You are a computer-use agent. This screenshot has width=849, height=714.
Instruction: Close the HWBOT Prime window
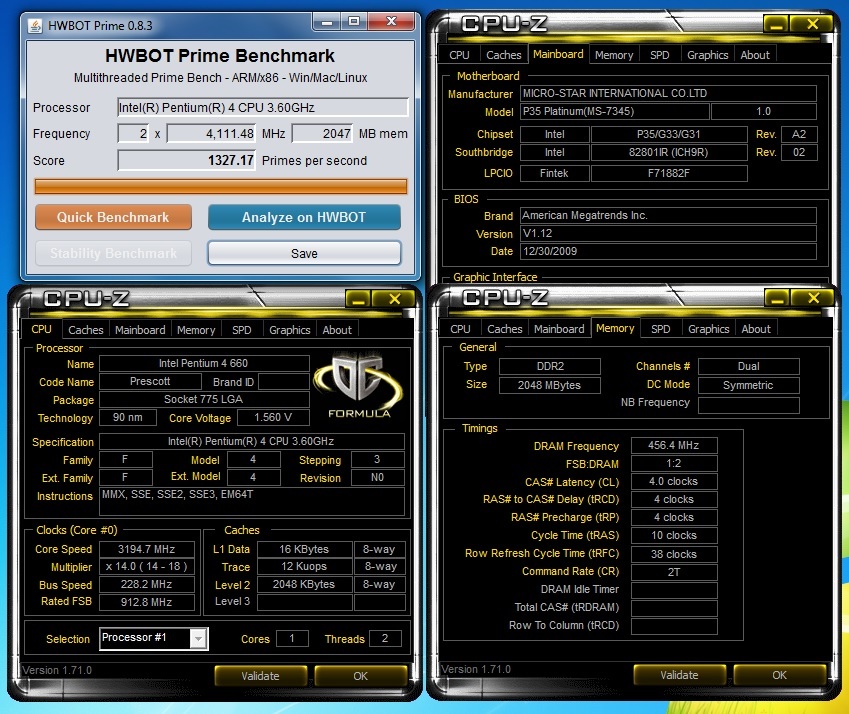click(391, 22)
